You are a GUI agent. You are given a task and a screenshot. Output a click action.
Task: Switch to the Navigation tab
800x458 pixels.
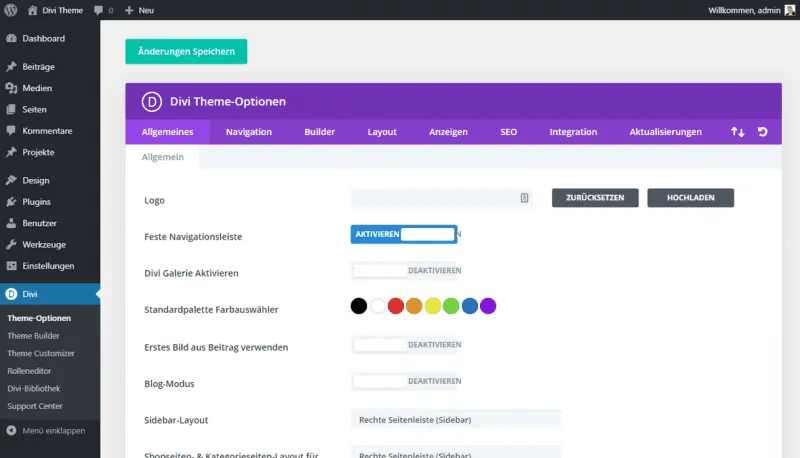point(249,132)
